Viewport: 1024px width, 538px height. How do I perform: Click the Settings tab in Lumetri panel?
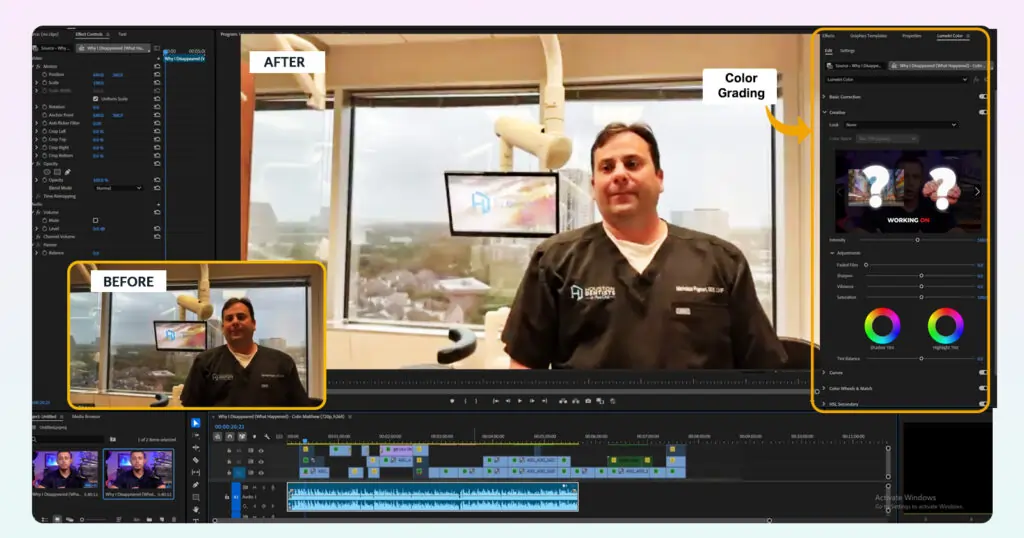847,50
